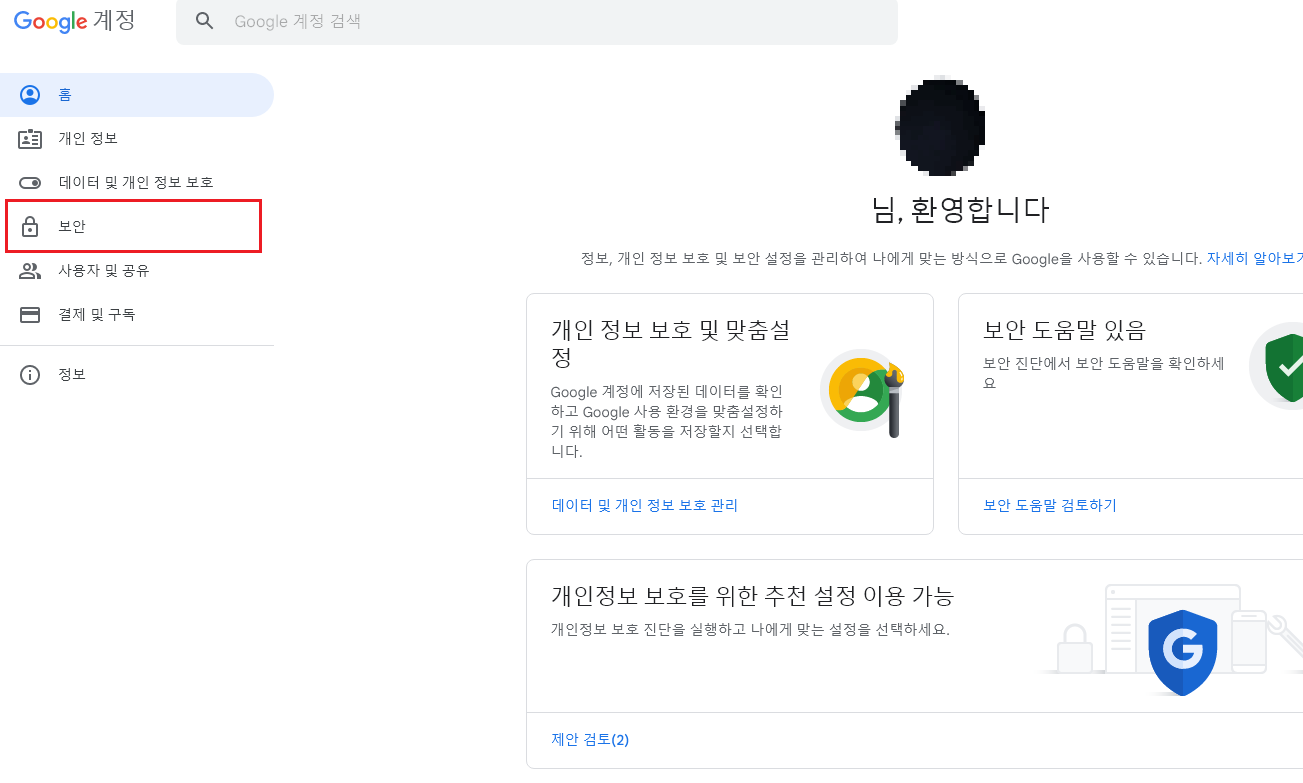Open the 자세히 알아보기 link

(1255, 258)
